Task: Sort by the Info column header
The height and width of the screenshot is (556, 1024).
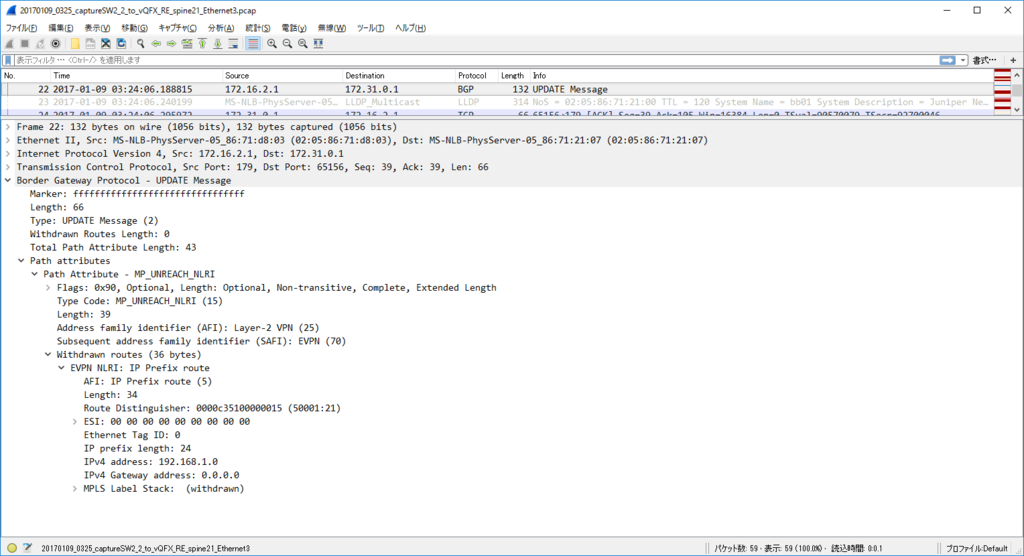Action: [x=761, y=76]
